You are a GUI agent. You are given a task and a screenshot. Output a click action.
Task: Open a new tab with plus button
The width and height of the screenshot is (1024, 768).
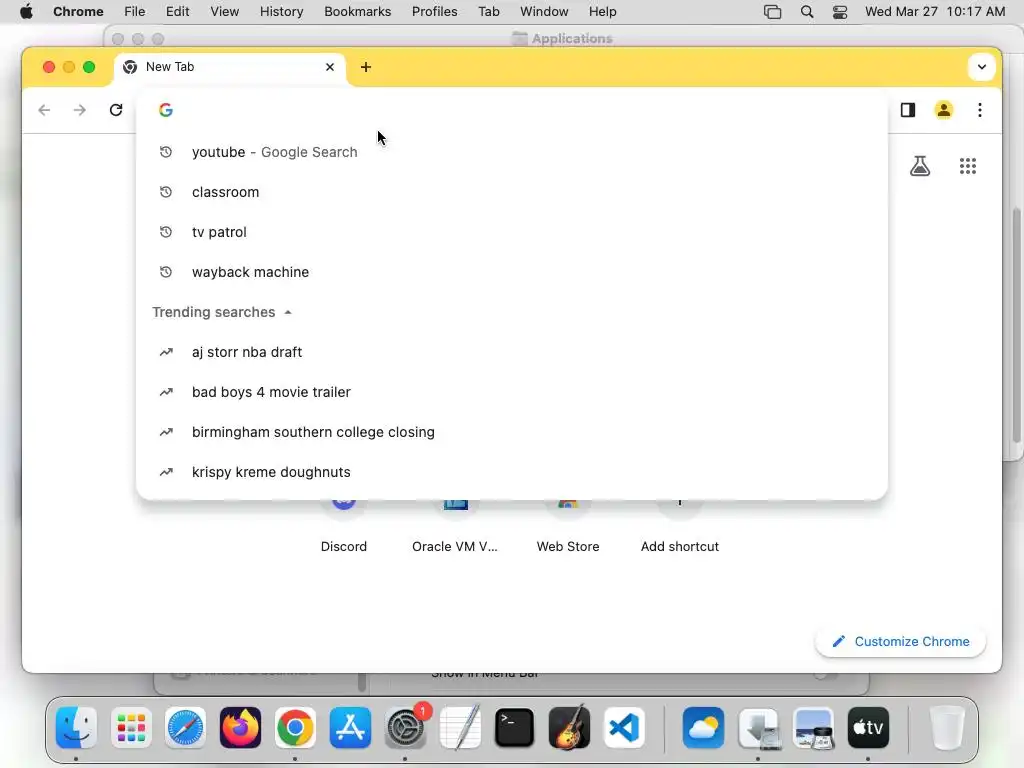(366, 67)
